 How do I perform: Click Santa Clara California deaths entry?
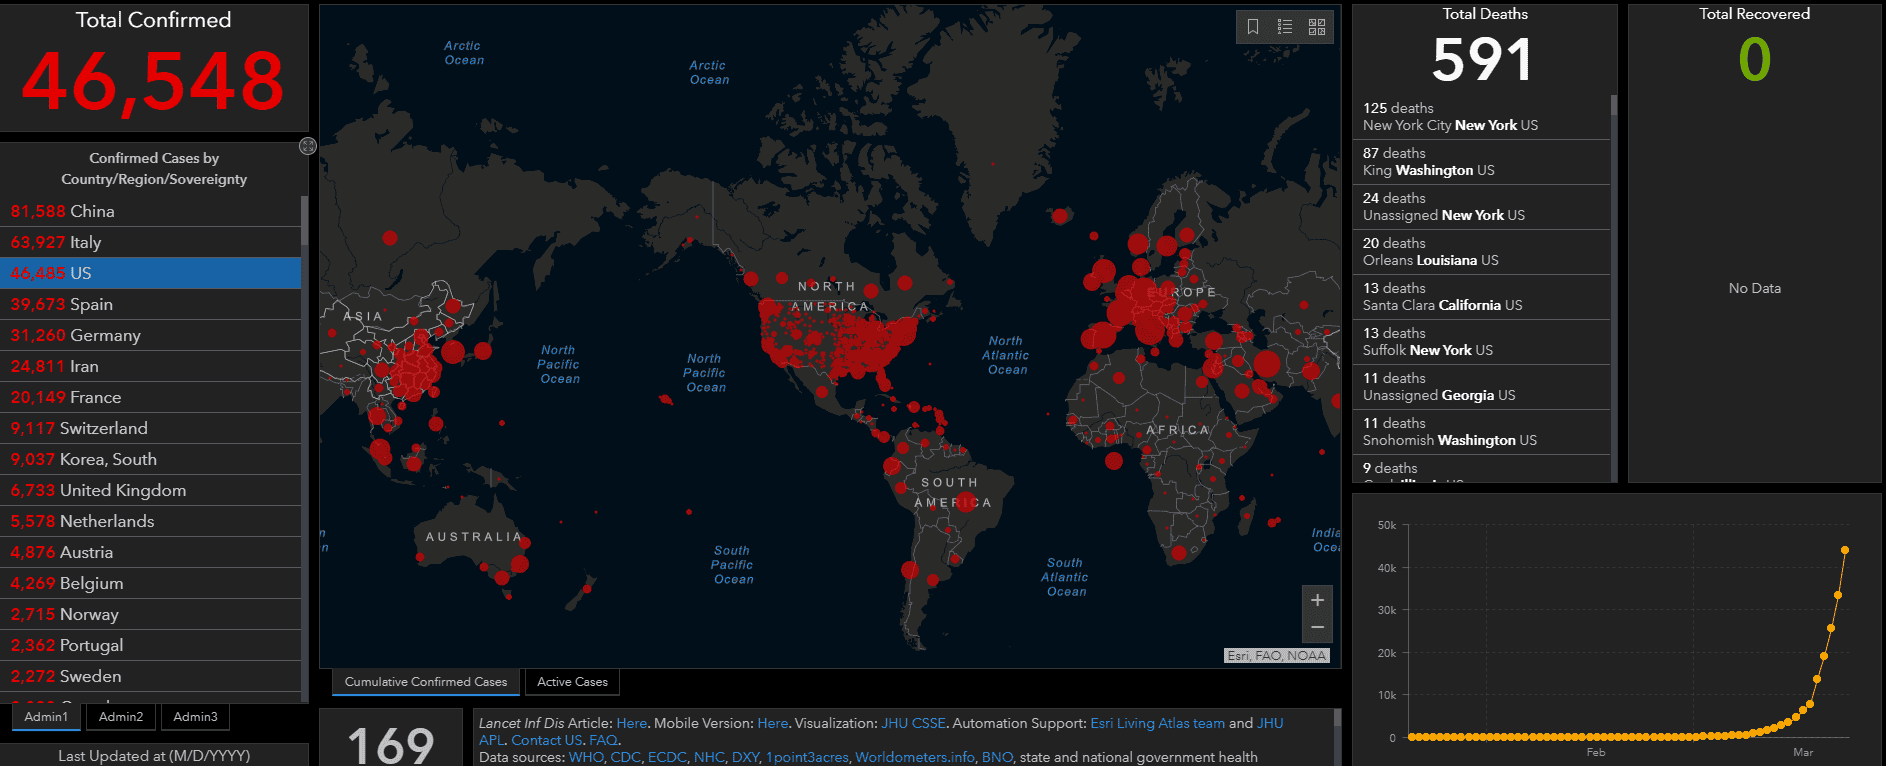[1481, 296]
